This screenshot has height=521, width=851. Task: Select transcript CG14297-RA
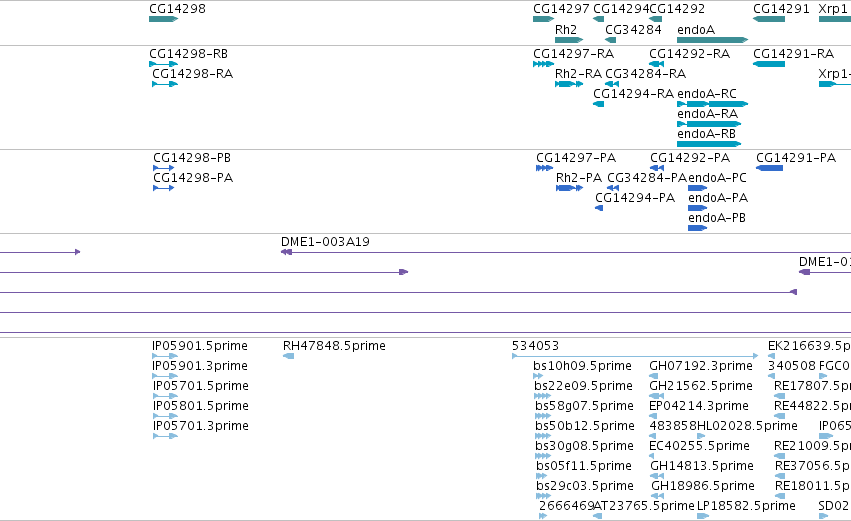pyautogui.click(x=573, y=54)
